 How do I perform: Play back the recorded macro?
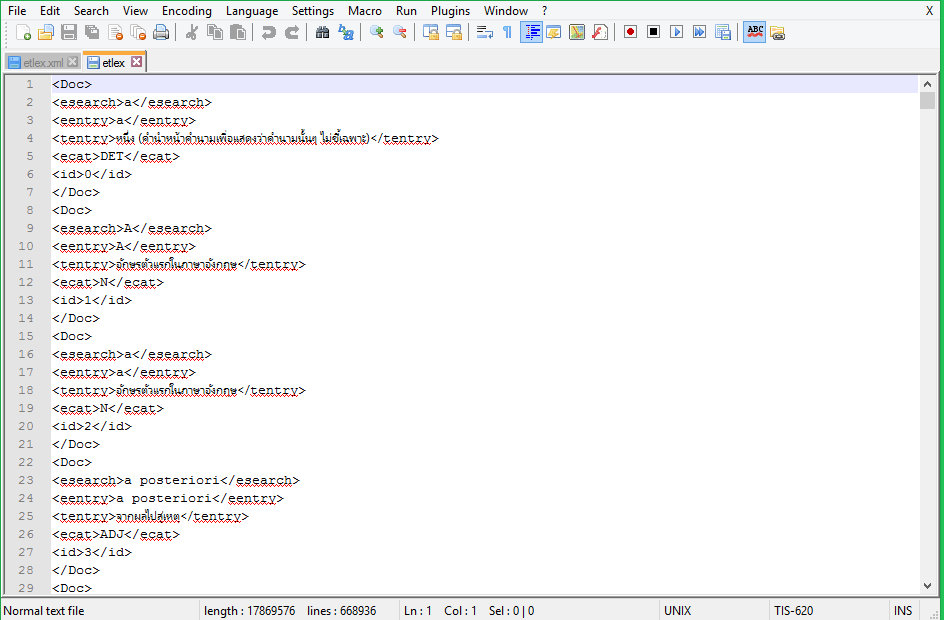tap(676, 32)
